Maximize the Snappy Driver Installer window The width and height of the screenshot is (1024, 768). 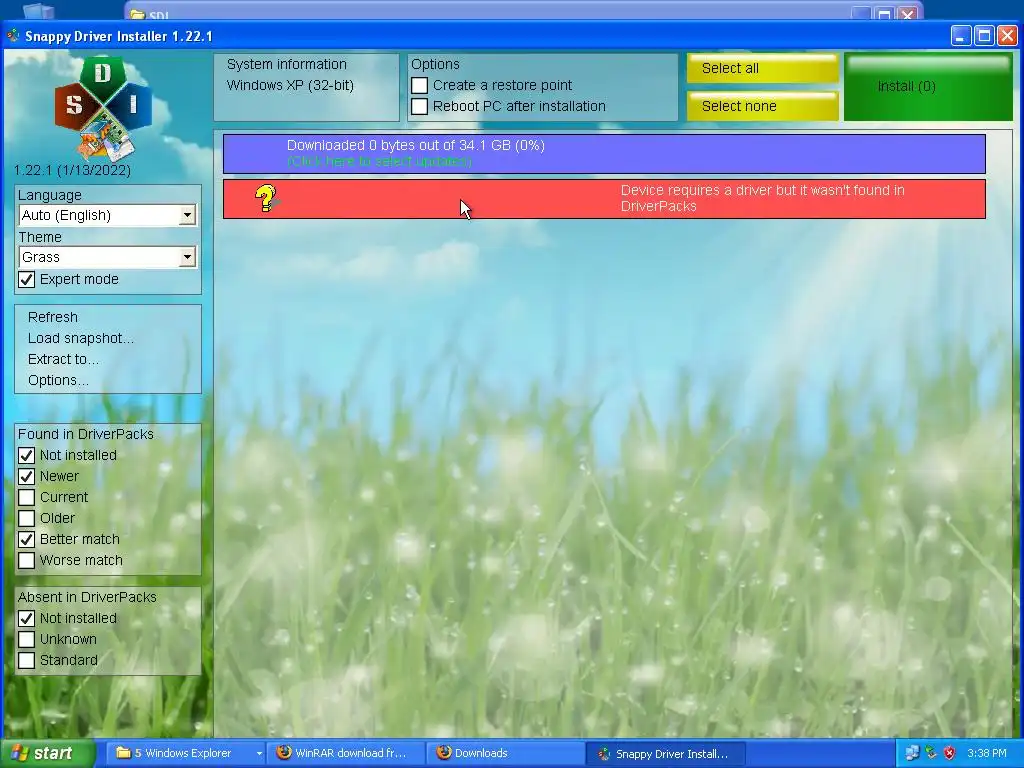pyautogui.click(x=984, y=36)
